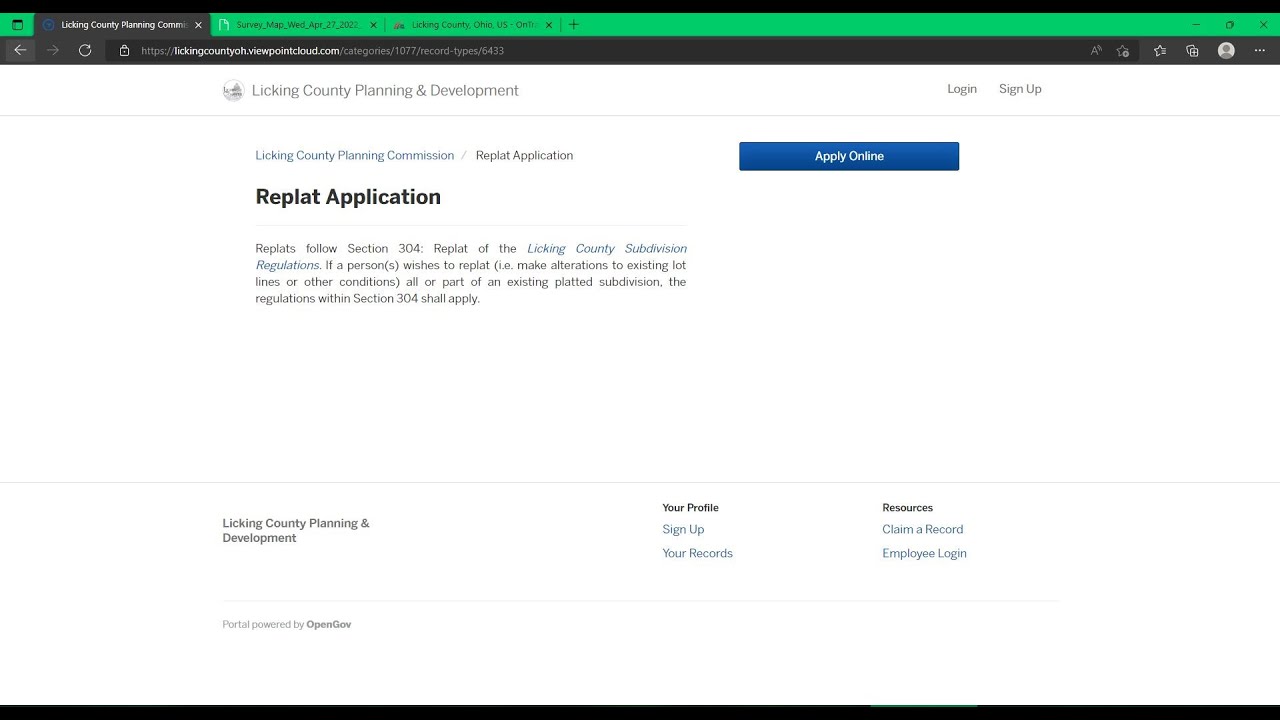Click the Login link in header

point(962,89)
